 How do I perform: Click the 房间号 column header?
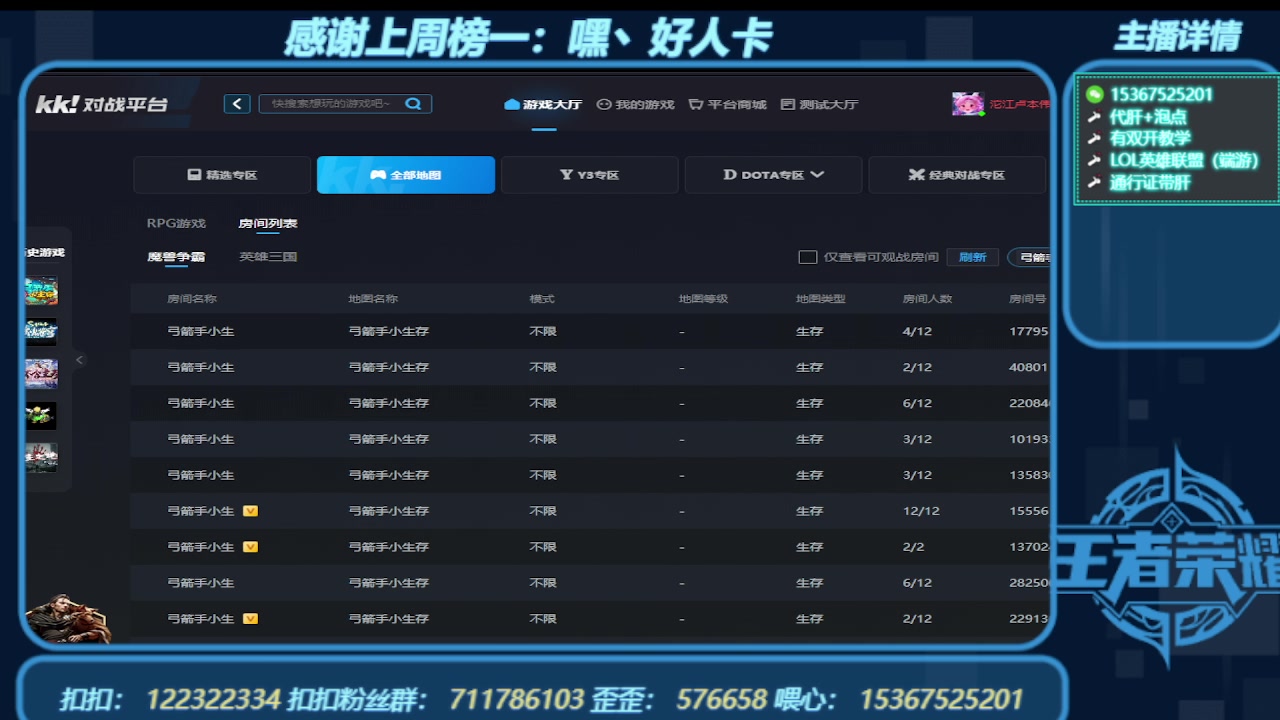click(x=1028, y=299)
